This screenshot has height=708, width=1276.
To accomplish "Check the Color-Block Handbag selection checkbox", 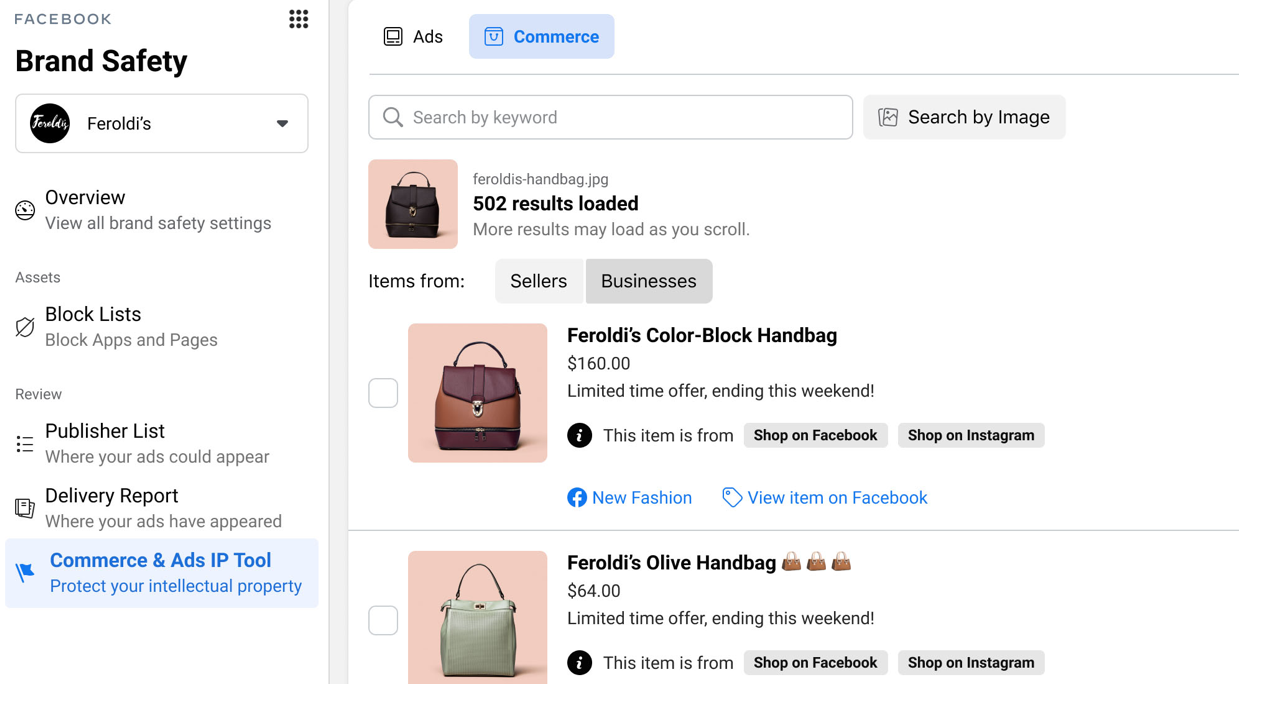I will click(x=383, y=393).
